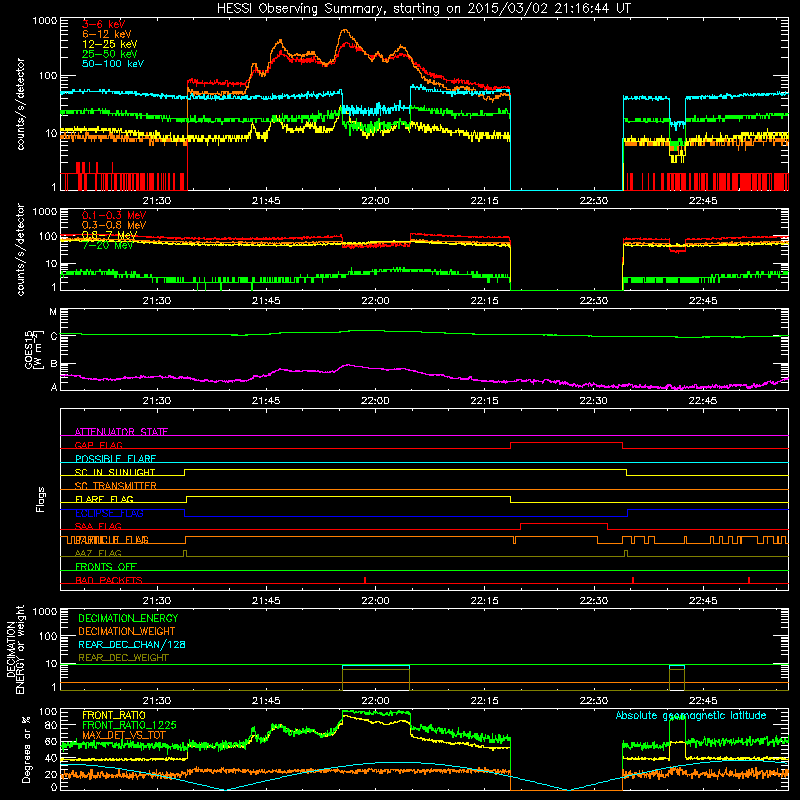
Task: Click the BAD_PACKETS spike just after 22:45
Action: [748, 580]
